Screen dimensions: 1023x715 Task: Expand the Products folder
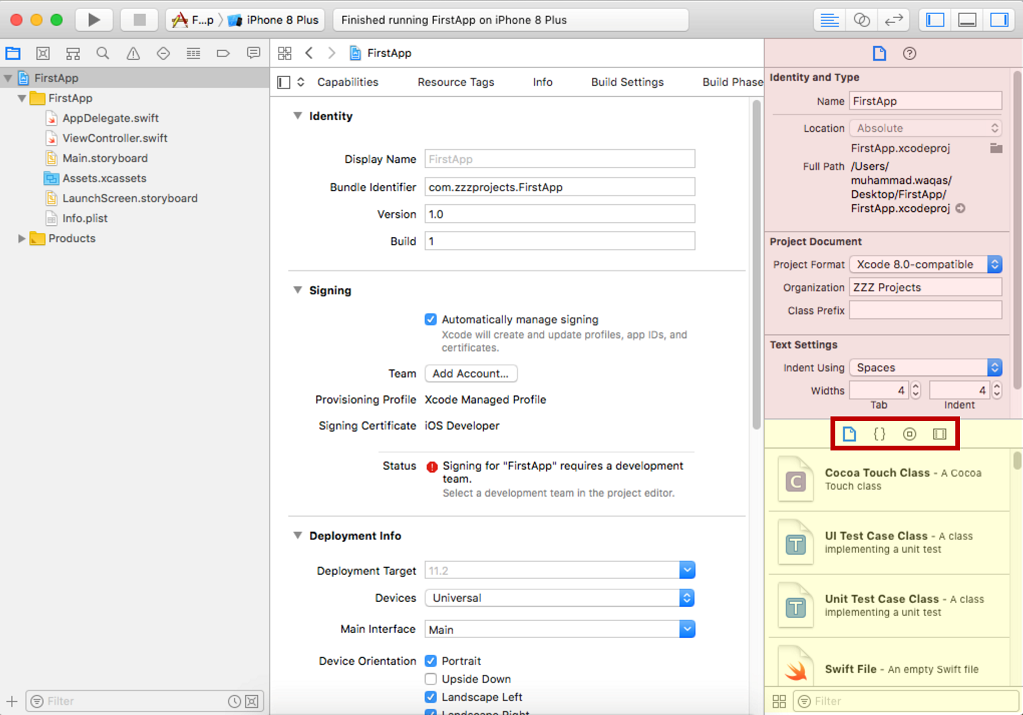[x=22, y=239]
